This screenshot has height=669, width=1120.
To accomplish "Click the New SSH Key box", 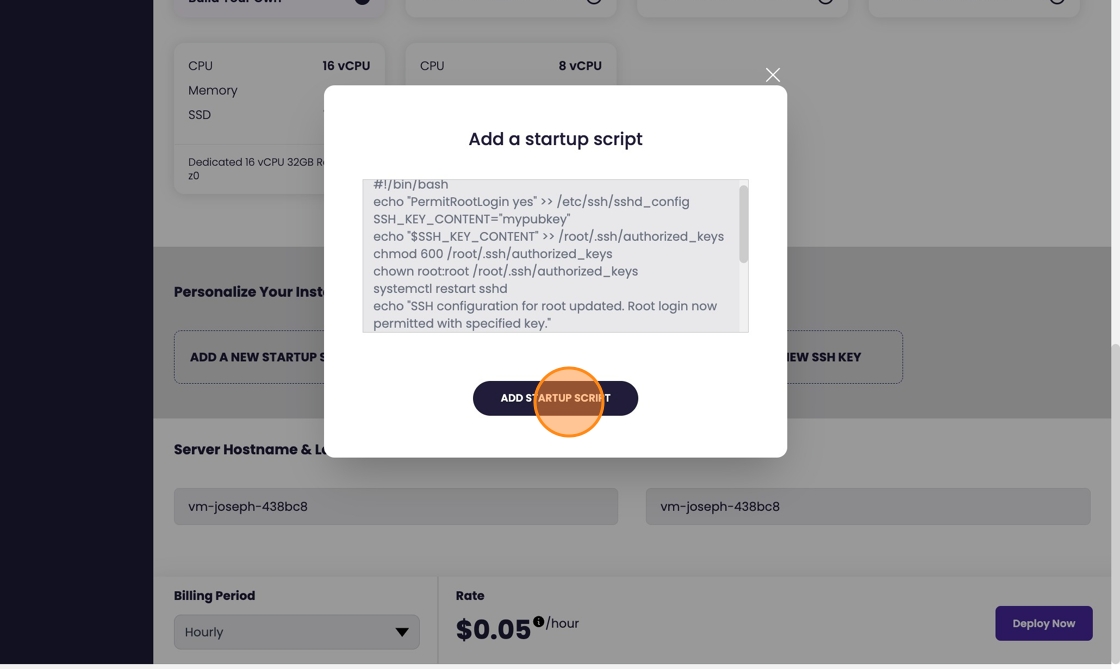I will pyautogui.click(x=843, y=357).
